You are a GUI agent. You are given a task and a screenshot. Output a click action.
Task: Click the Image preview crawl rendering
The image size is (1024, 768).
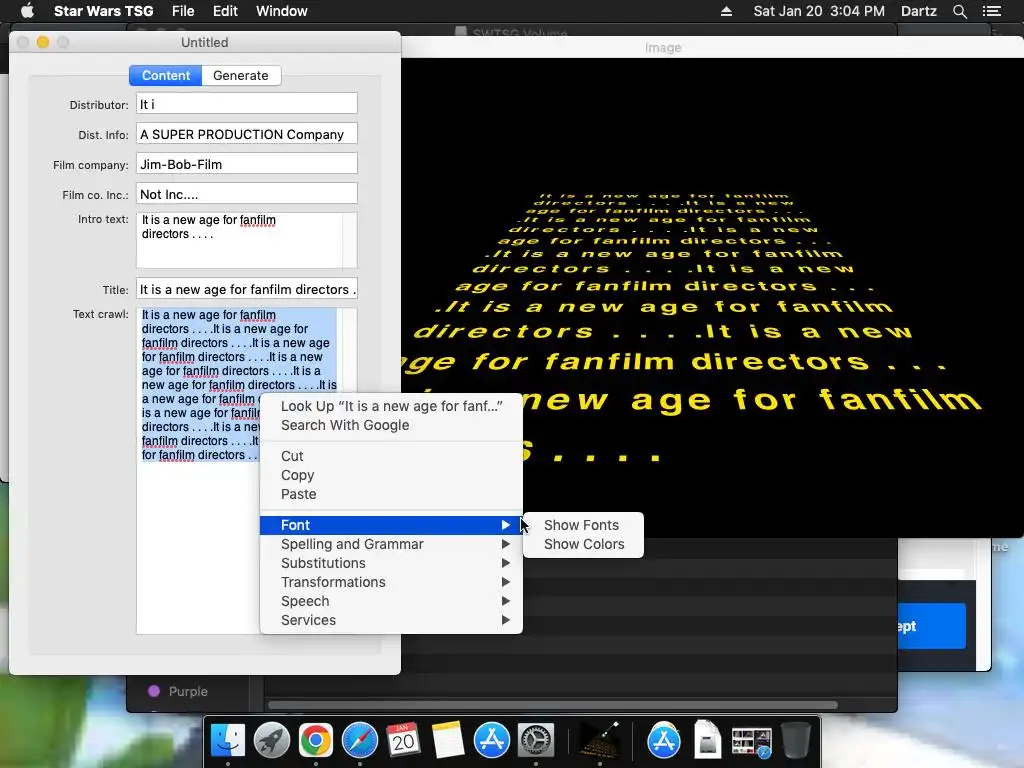coord(712,297)
